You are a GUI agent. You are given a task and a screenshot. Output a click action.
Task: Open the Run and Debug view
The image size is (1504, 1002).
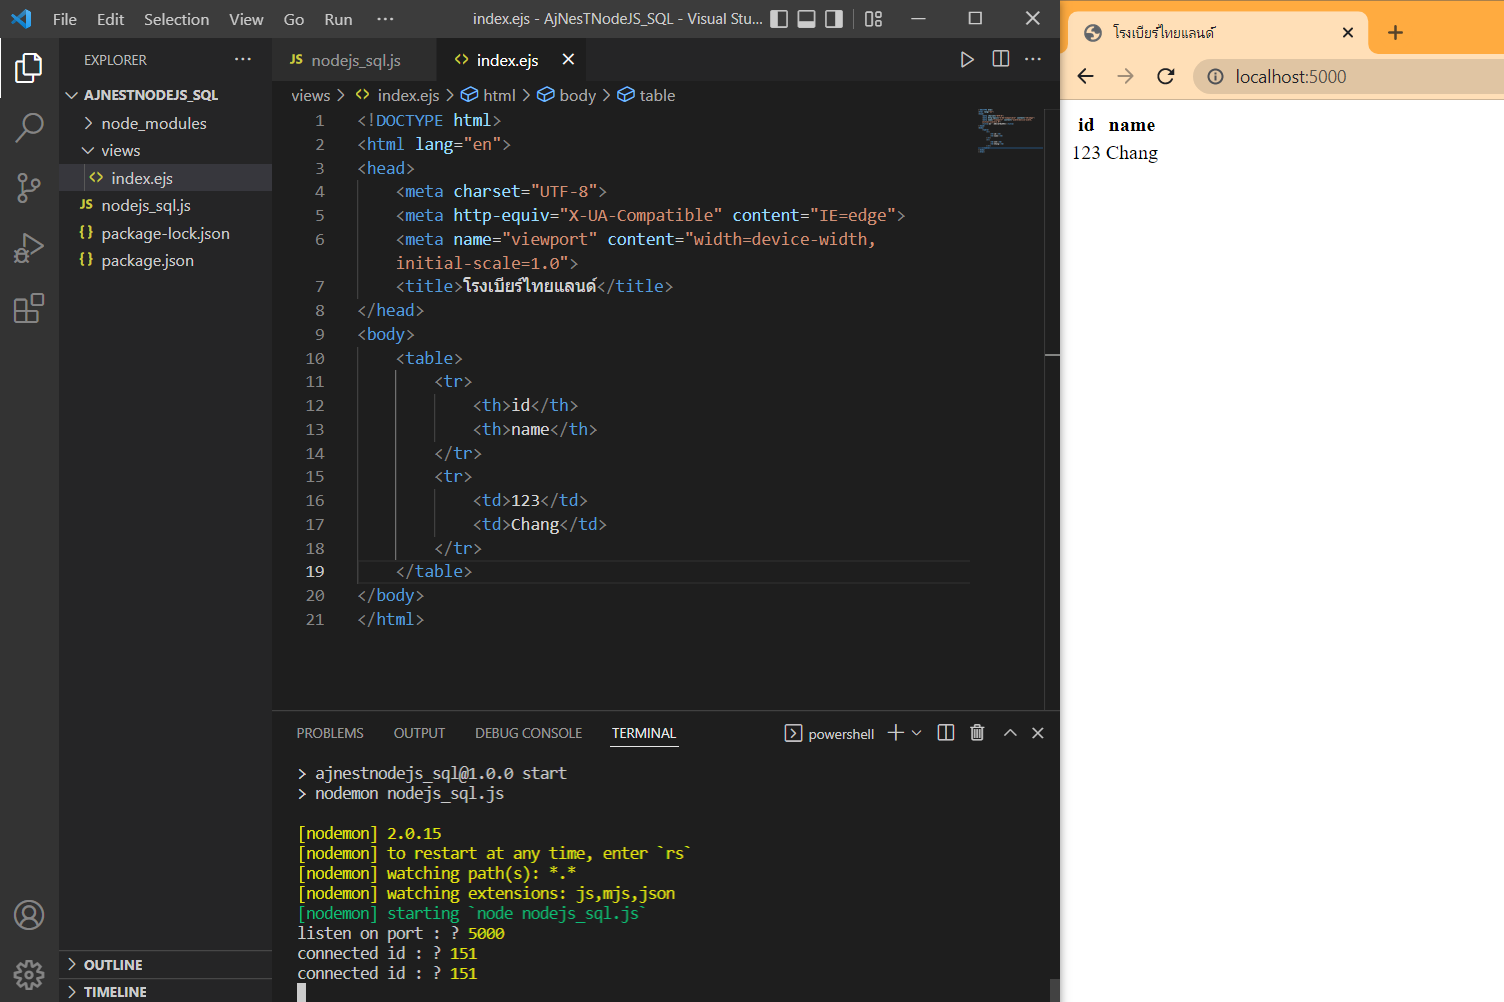[29, 248]
